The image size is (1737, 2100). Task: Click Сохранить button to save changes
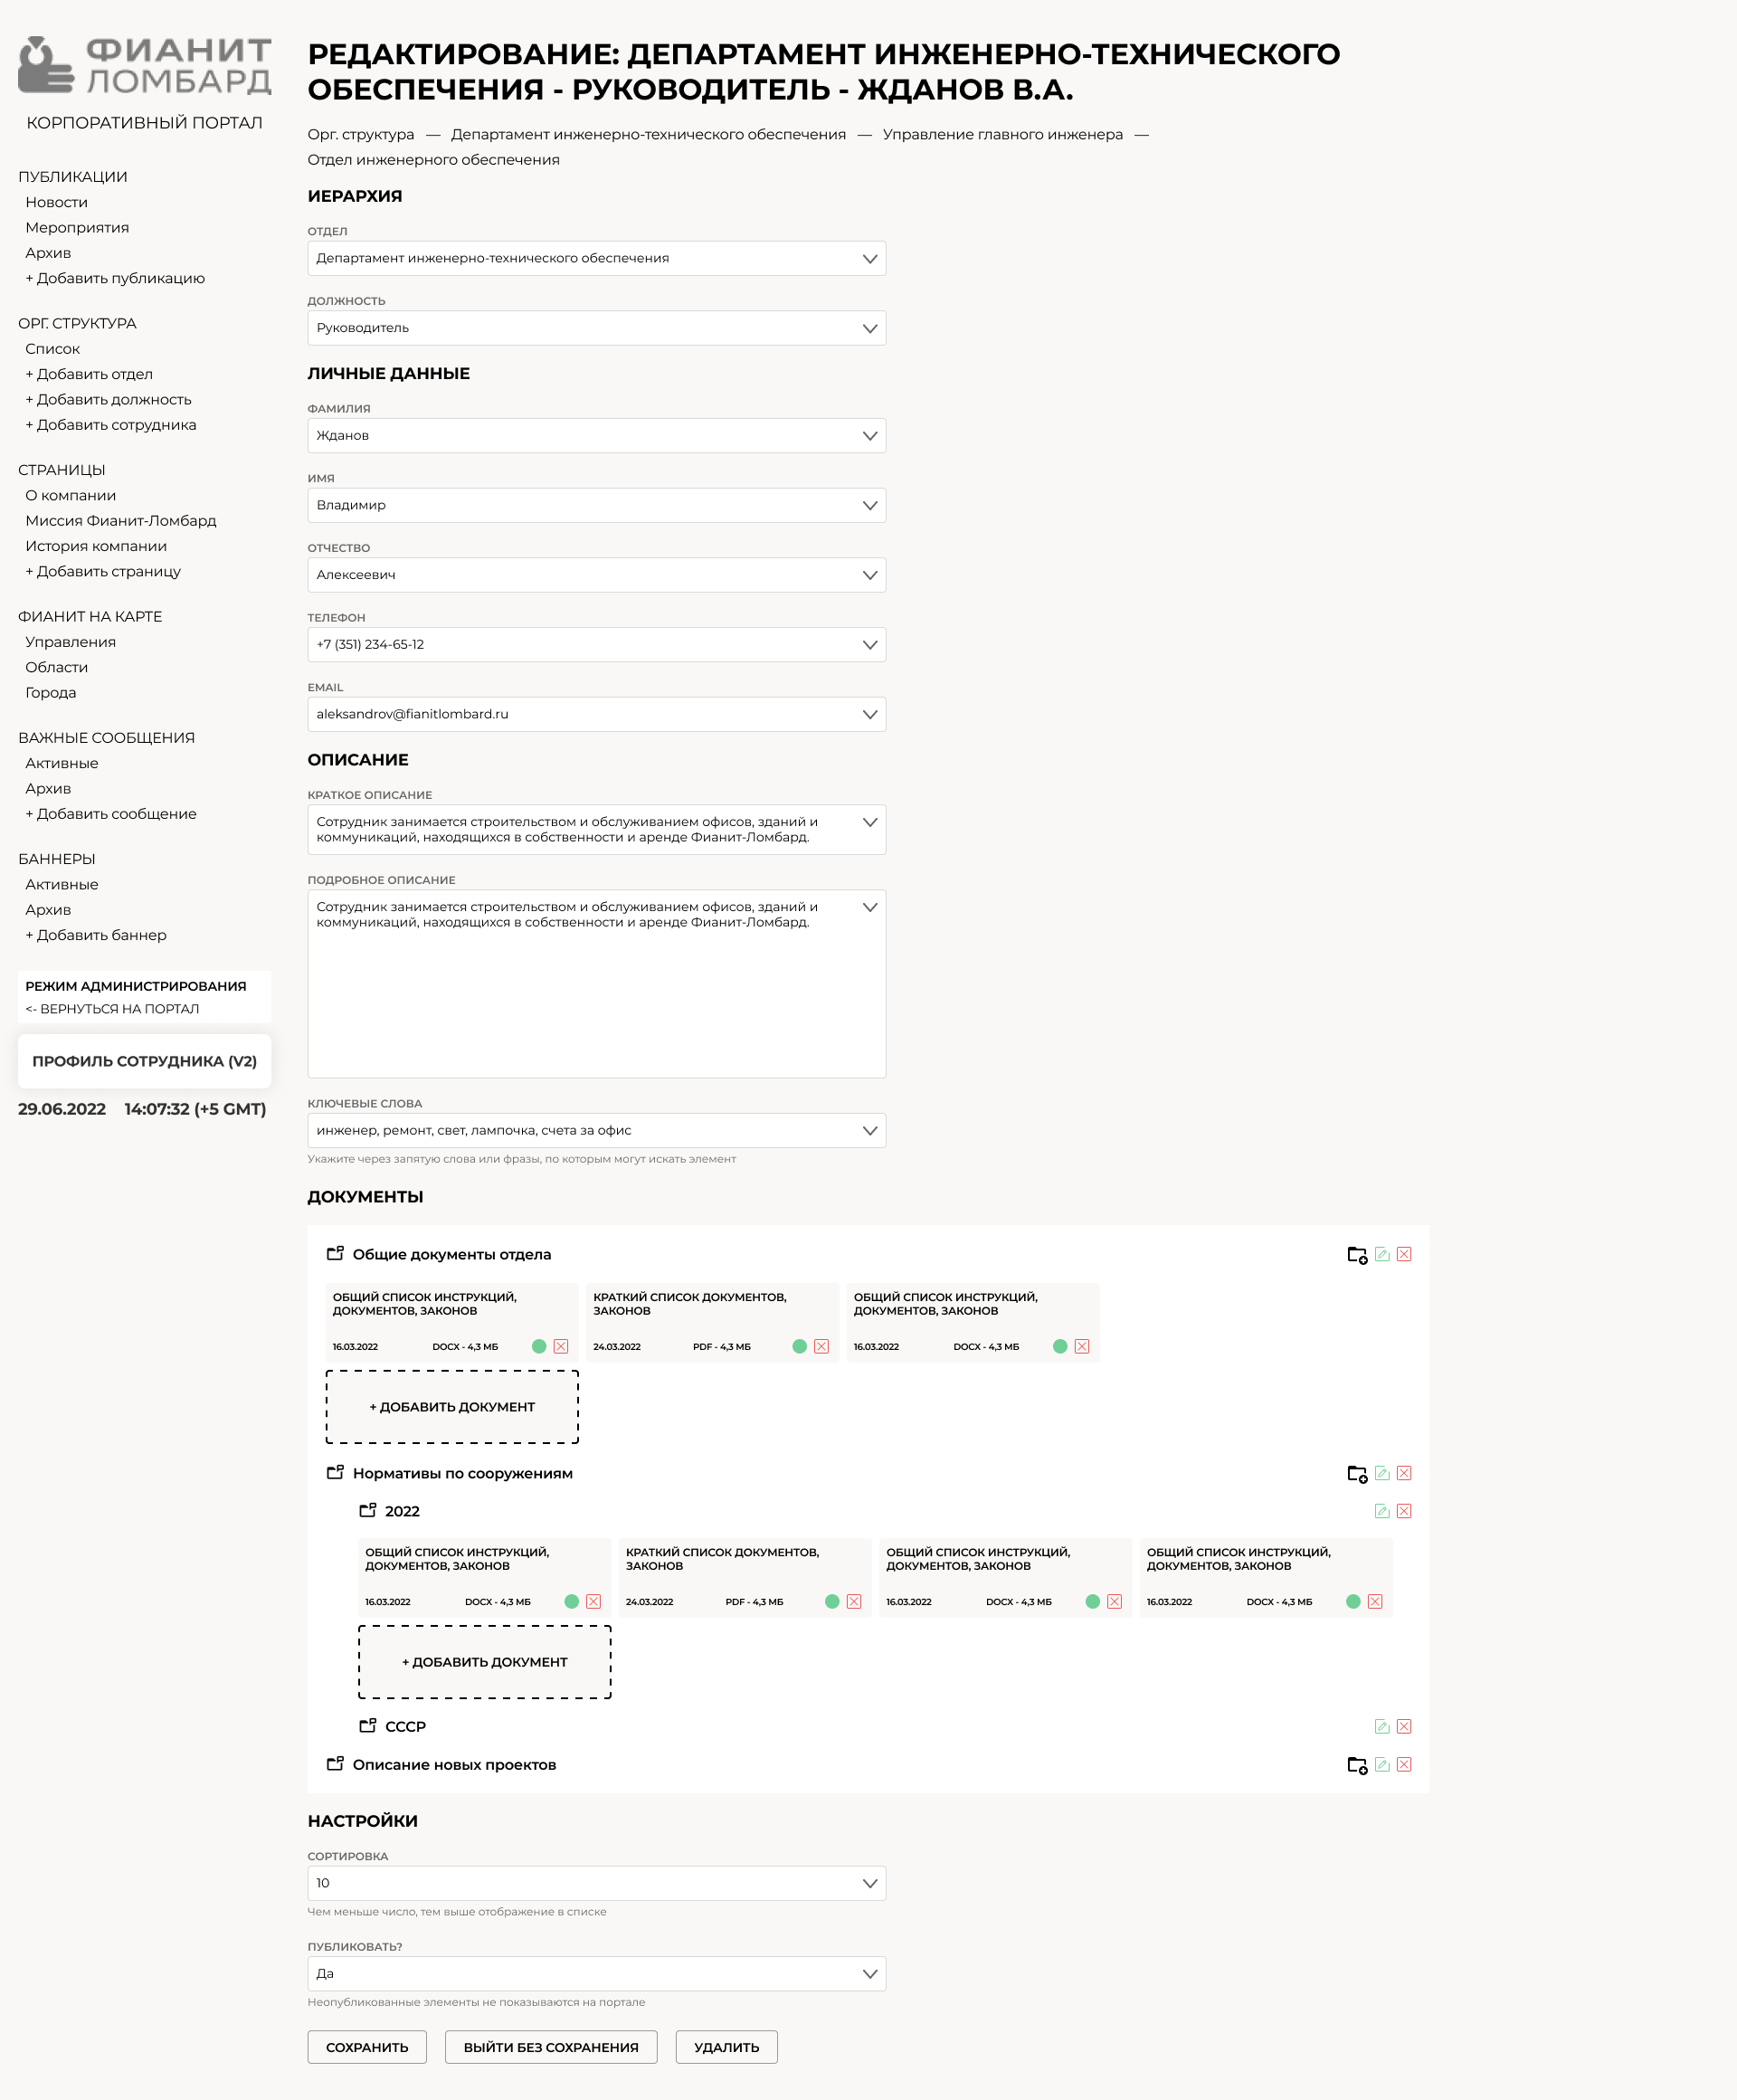click(x=366, y=2046)
